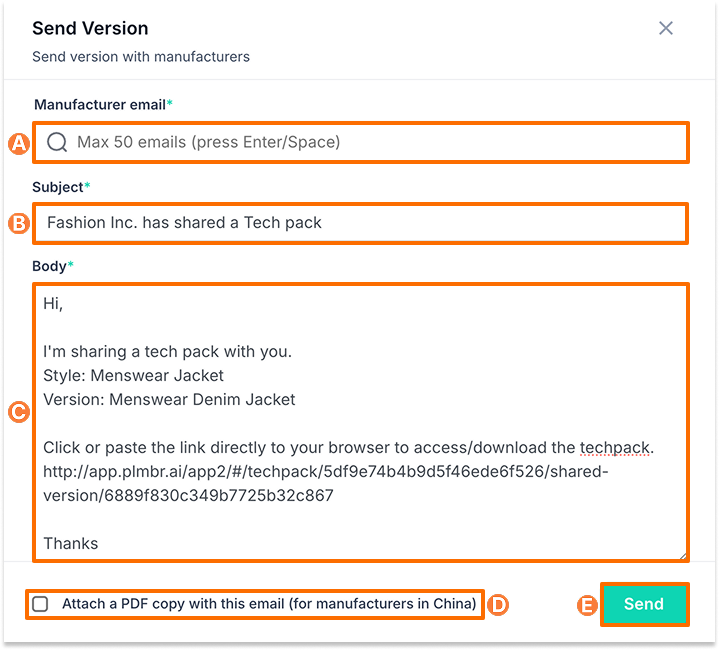719x650 pixels.
Task: Click the orange D annotation marker
Action: click(x=496, y=604)
